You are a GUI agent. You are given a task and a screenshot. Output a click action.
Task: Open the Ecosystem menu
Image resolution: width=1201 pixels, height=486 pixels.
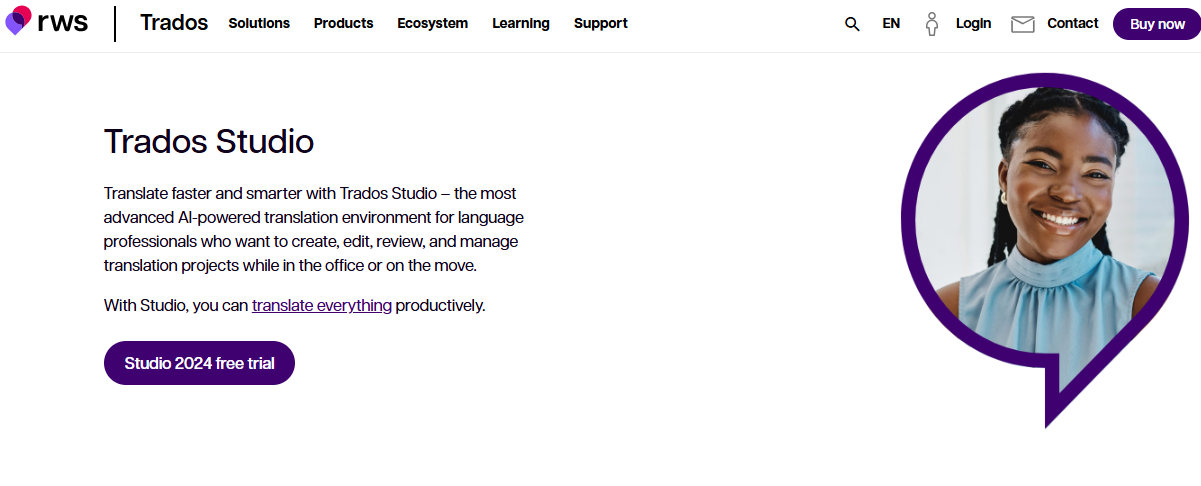(432, 23)
